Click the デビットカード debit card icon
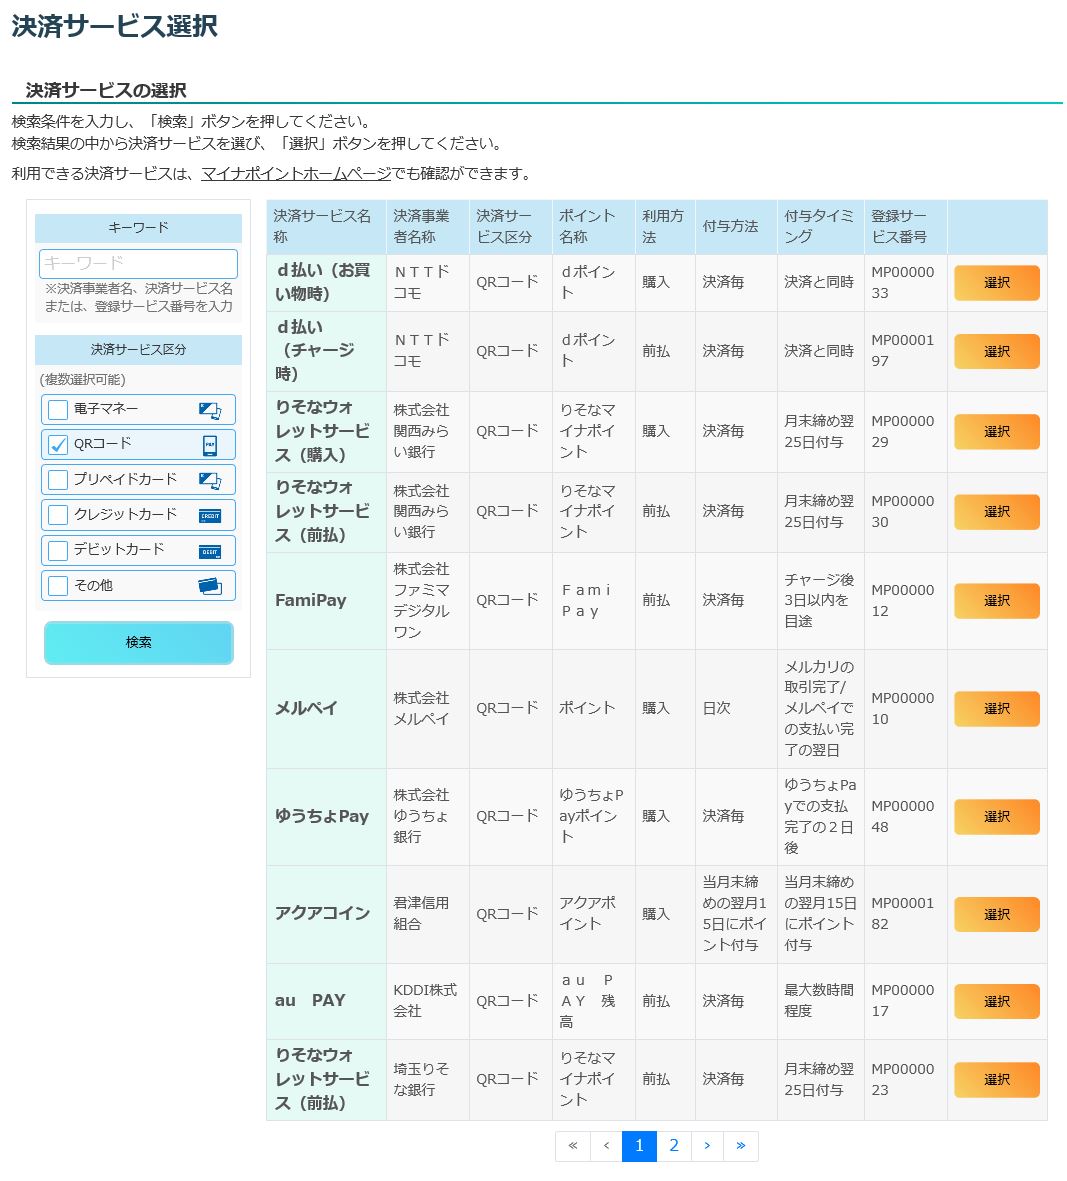Viewport: 1067px width, 1181px height. pyautogui.click(x=209, y=551)
